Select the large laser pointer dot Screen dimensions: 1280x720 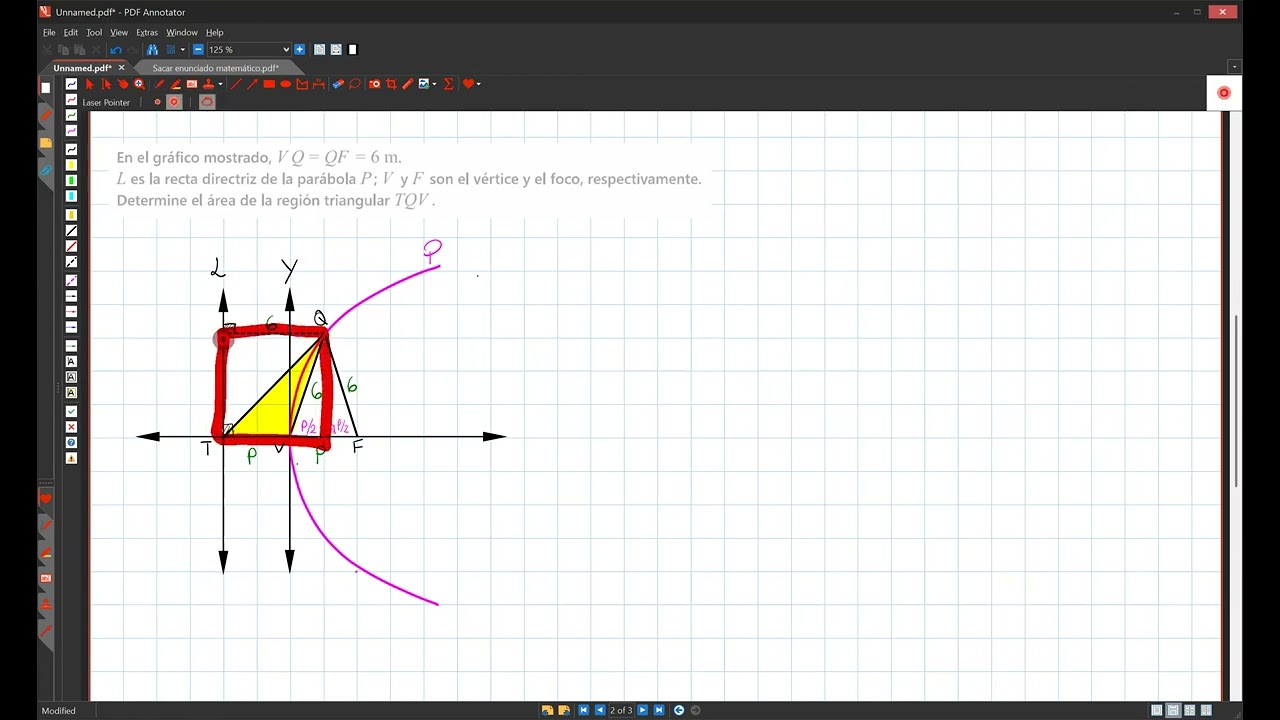tap(174, 102)
